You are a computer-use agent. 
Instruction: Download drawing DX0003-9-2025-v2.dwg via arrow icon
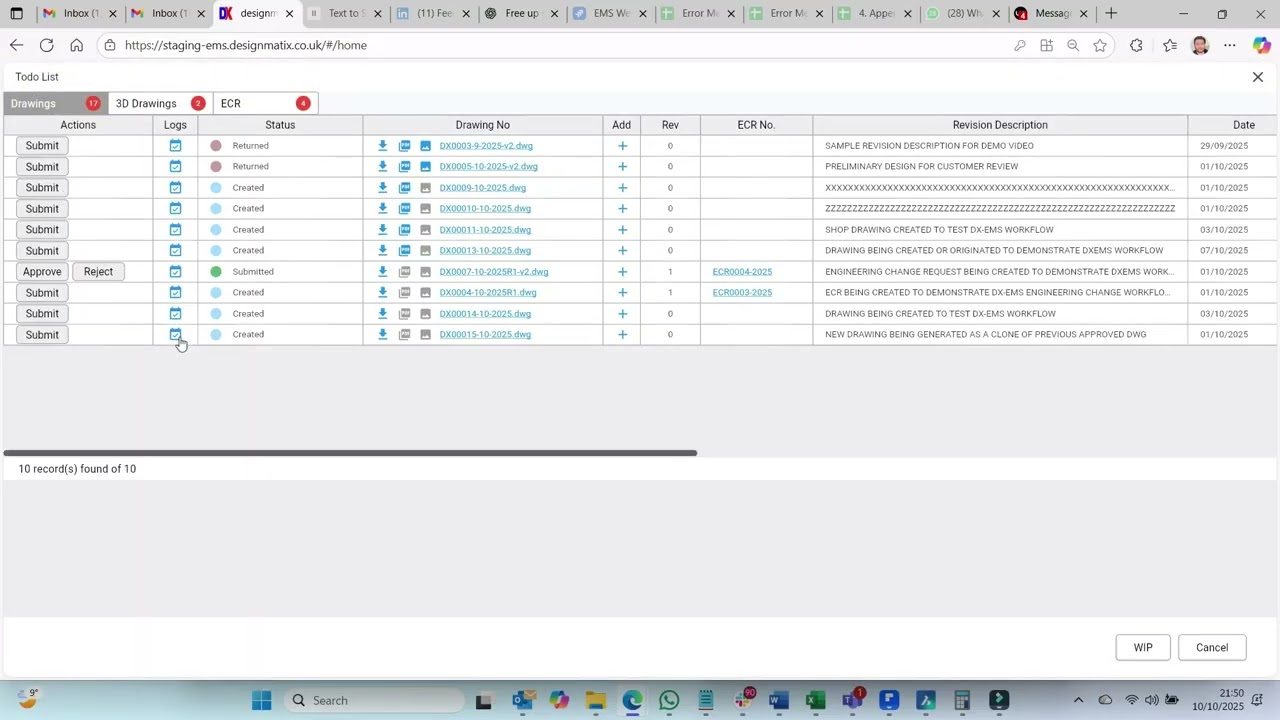(382, 146)
